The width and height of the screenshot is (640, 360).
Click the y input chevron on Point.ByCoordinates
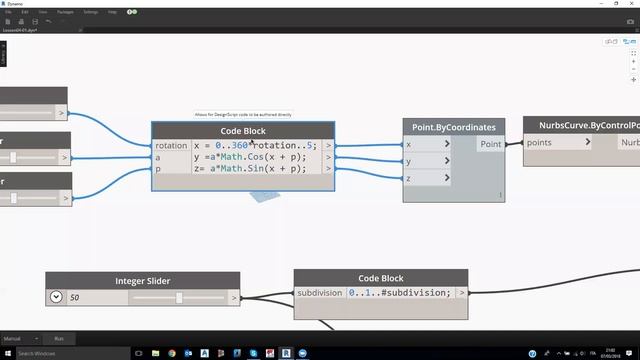(447, 161)
